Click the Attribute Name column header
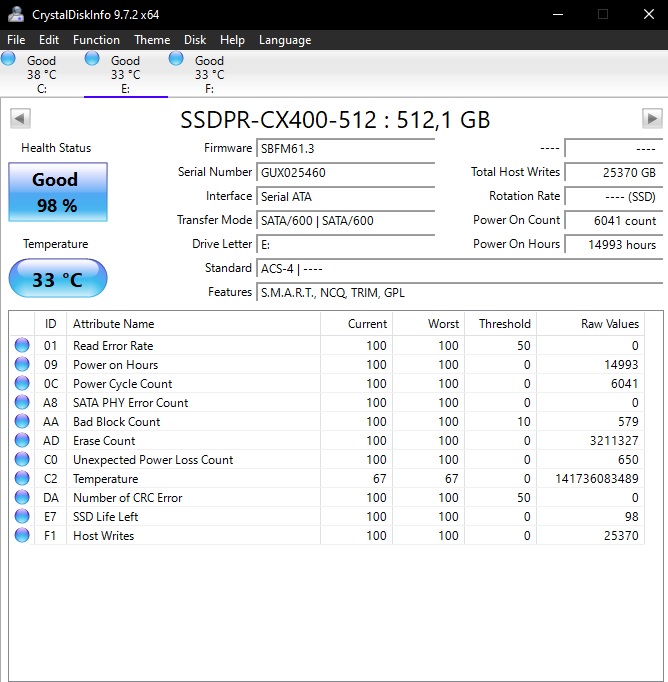Viewport: 668px width, 682px height. pyautogui.click(x=194, y=324)
